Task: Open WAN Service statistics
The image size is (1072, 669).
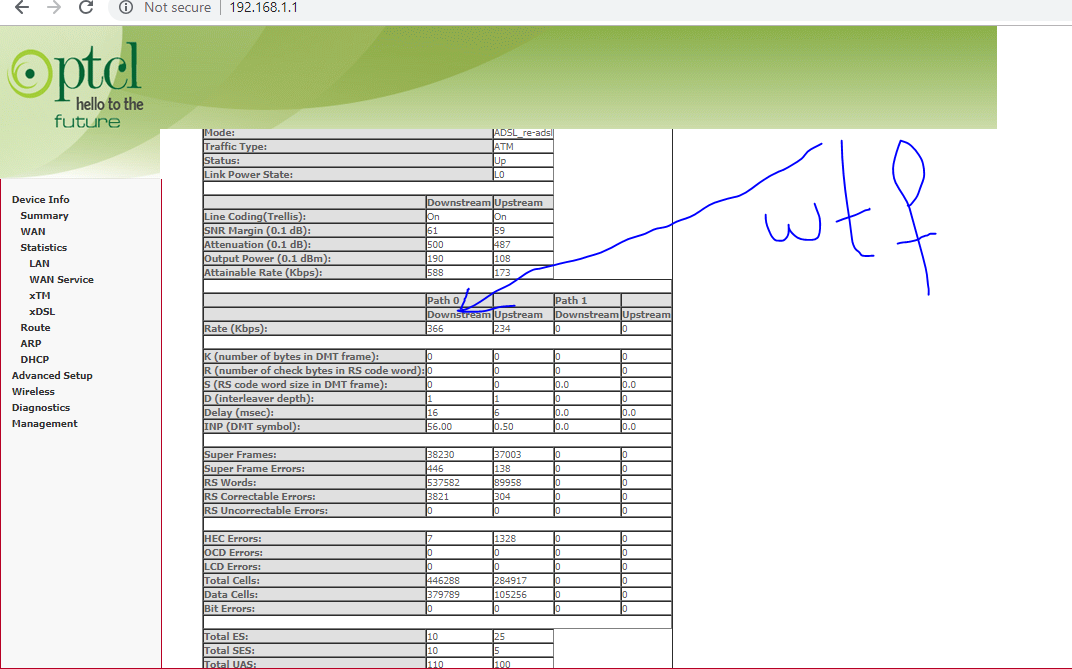Action: pyautogui.click(x=62, y=279)
